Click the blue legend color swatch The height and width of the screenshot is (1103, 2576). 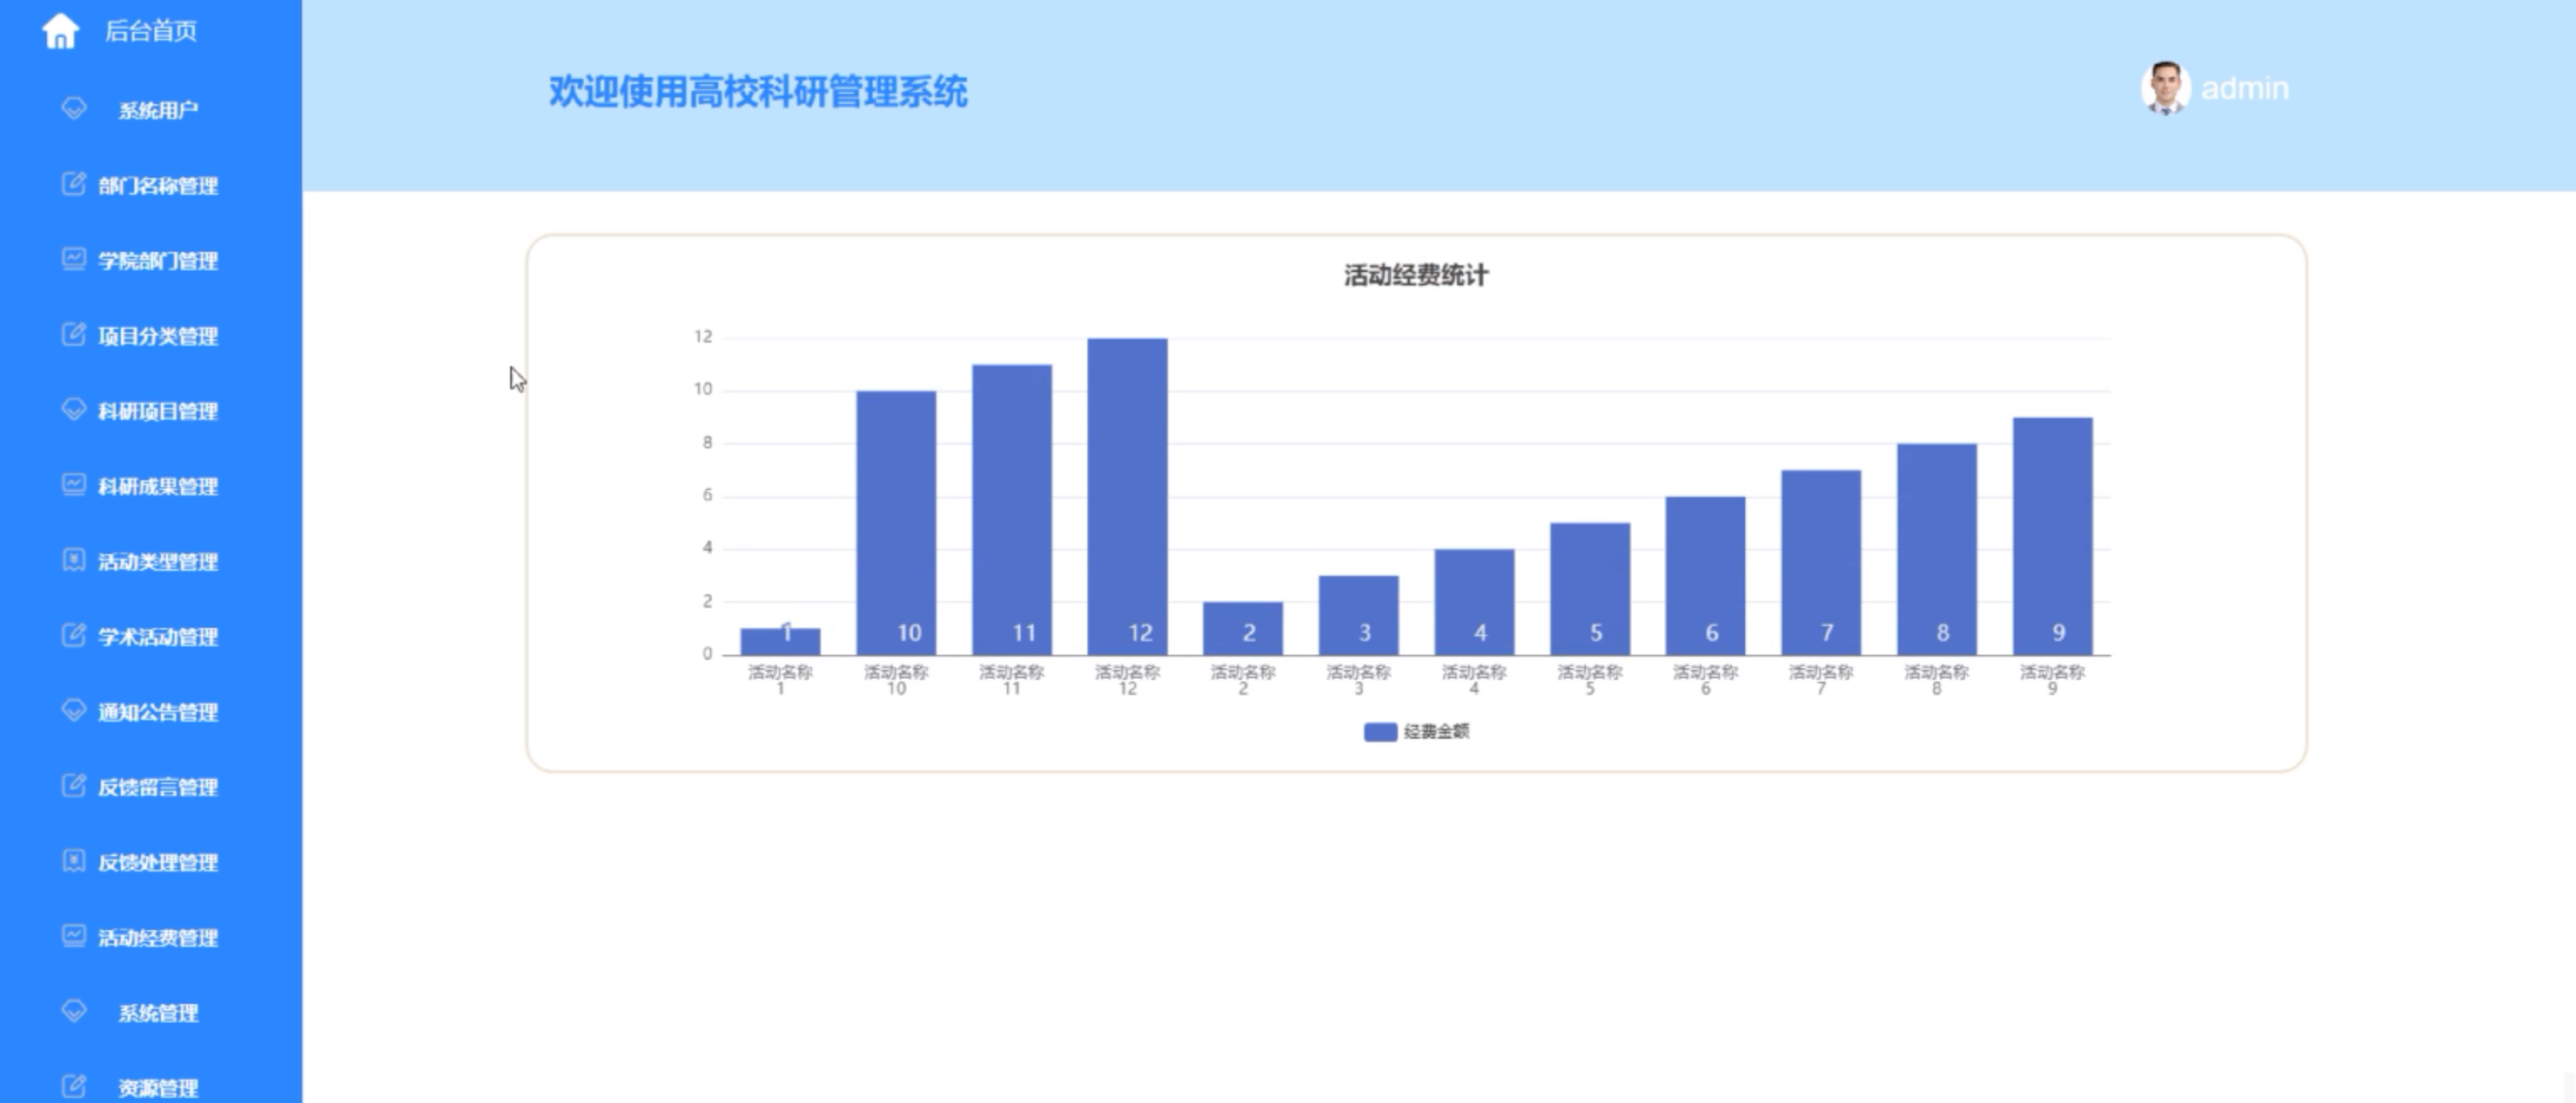1380,732
